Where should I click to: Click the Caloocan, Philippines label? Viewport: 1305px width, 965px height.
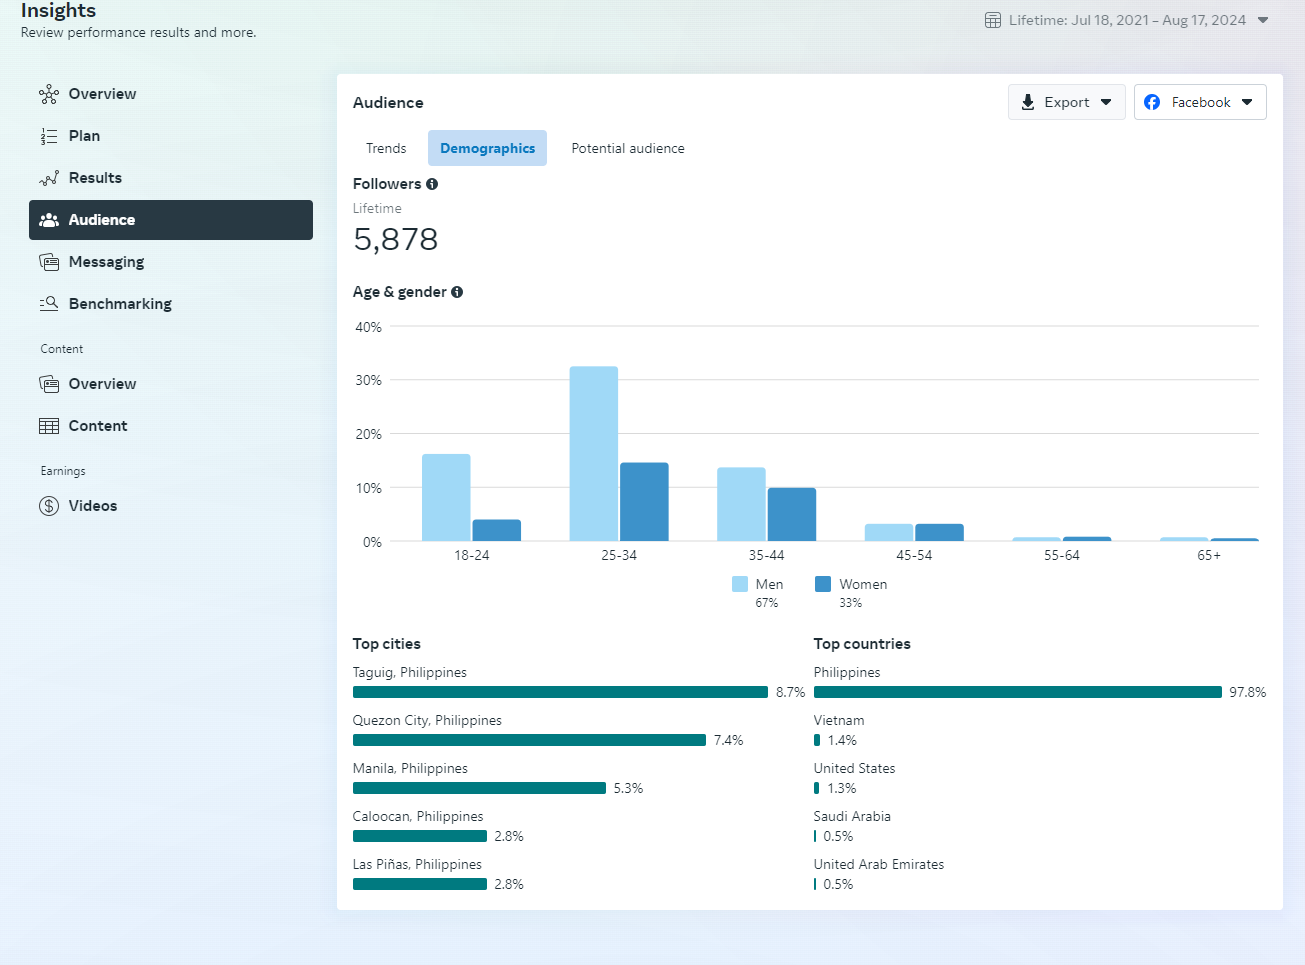[418, 816]
